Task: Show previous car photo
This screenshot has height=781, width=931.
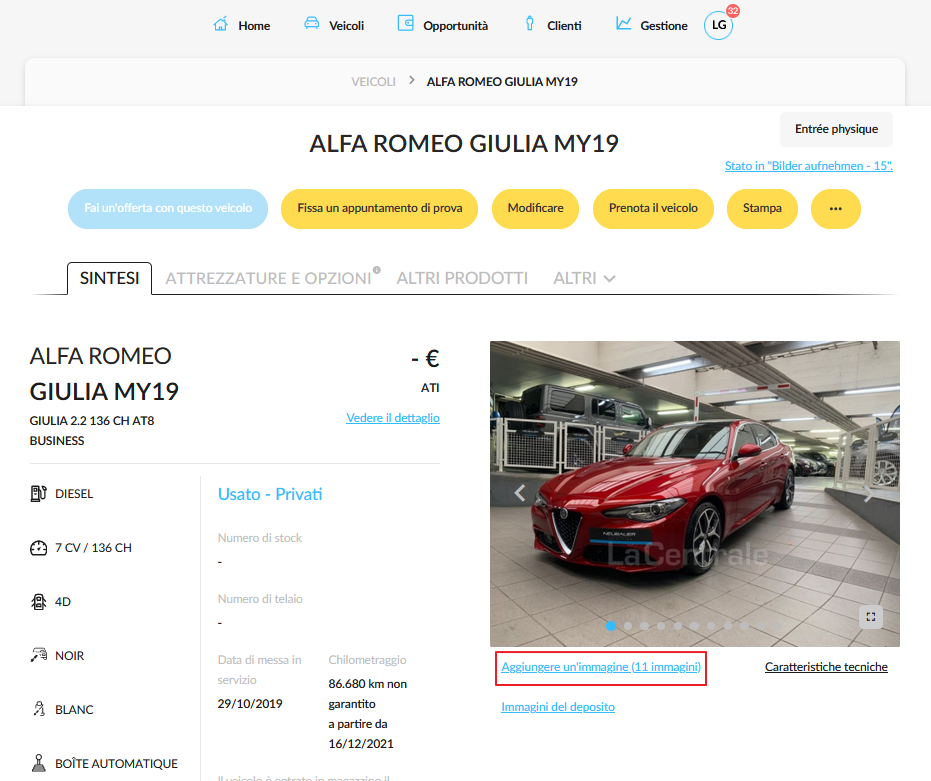Action: tap(520, 493)
